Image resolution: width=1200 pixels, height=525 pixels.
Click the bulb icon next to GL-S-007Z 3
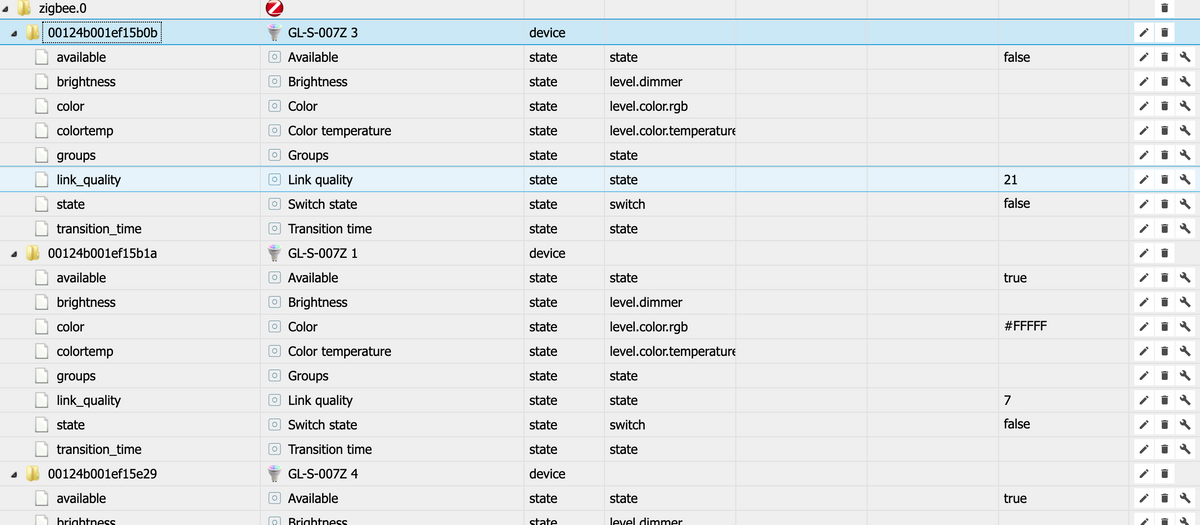[x=275, y=33]
